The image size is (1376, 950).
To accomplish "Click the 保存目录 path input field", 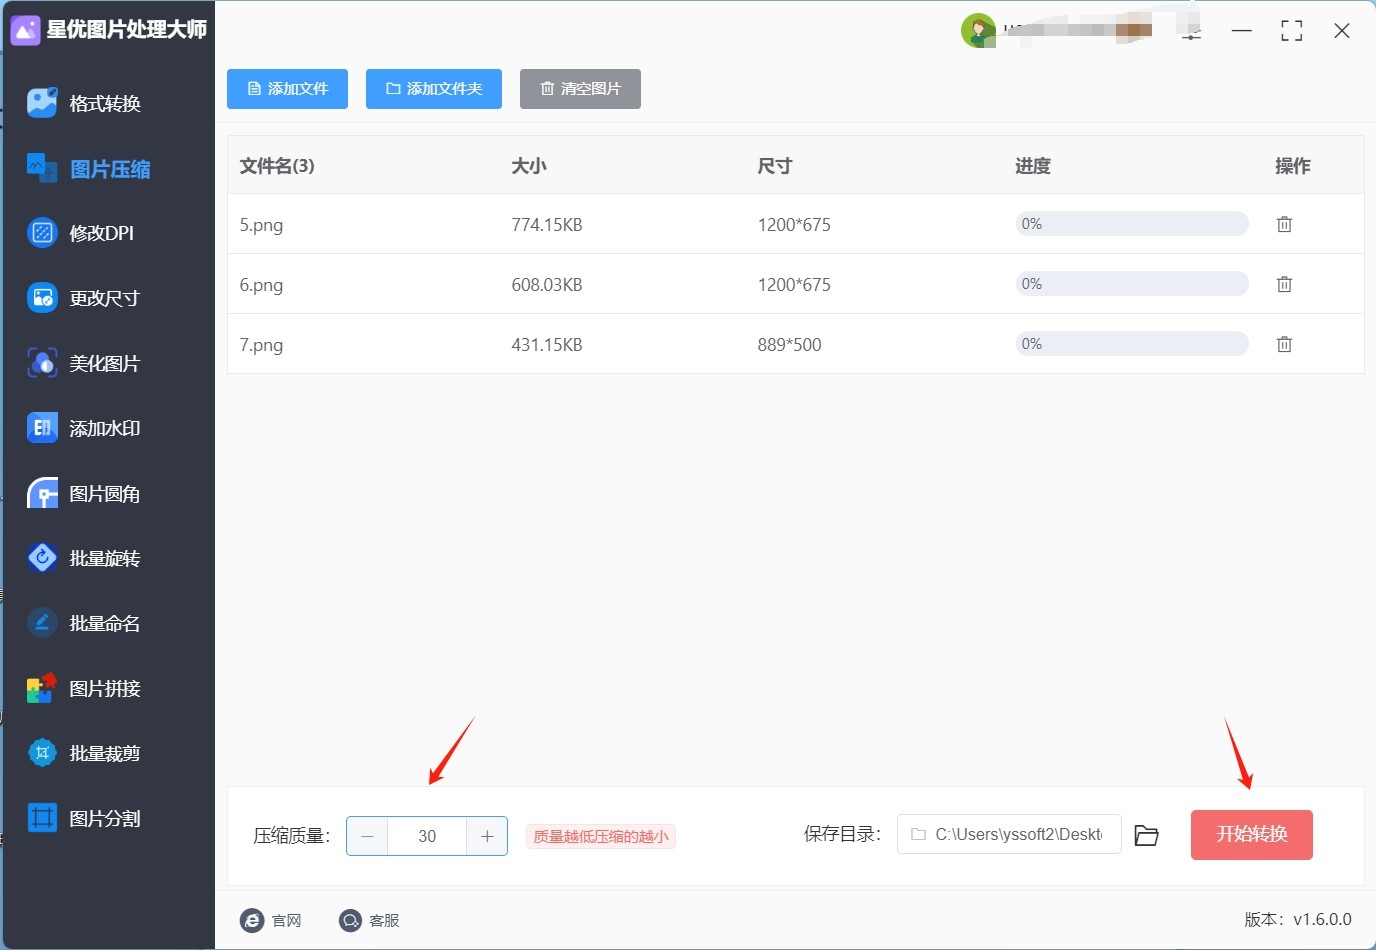I will coord(1010,834).
